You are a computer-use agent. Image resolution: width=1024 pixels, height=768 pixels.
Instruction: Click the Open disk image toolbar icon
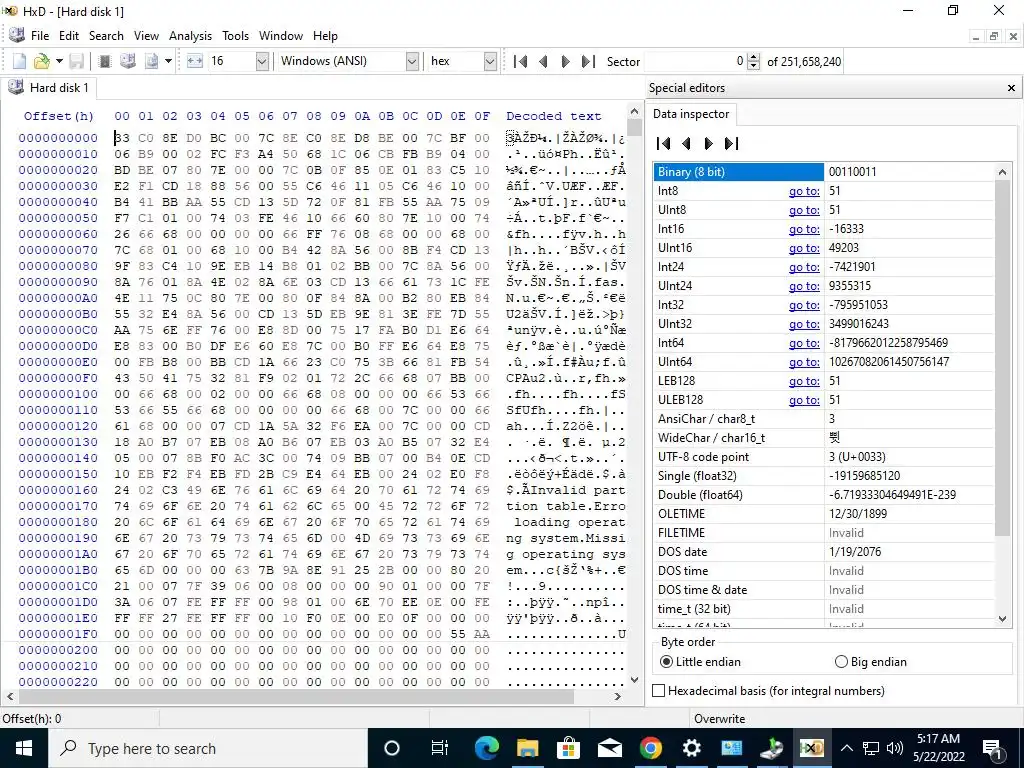(152, 61)
